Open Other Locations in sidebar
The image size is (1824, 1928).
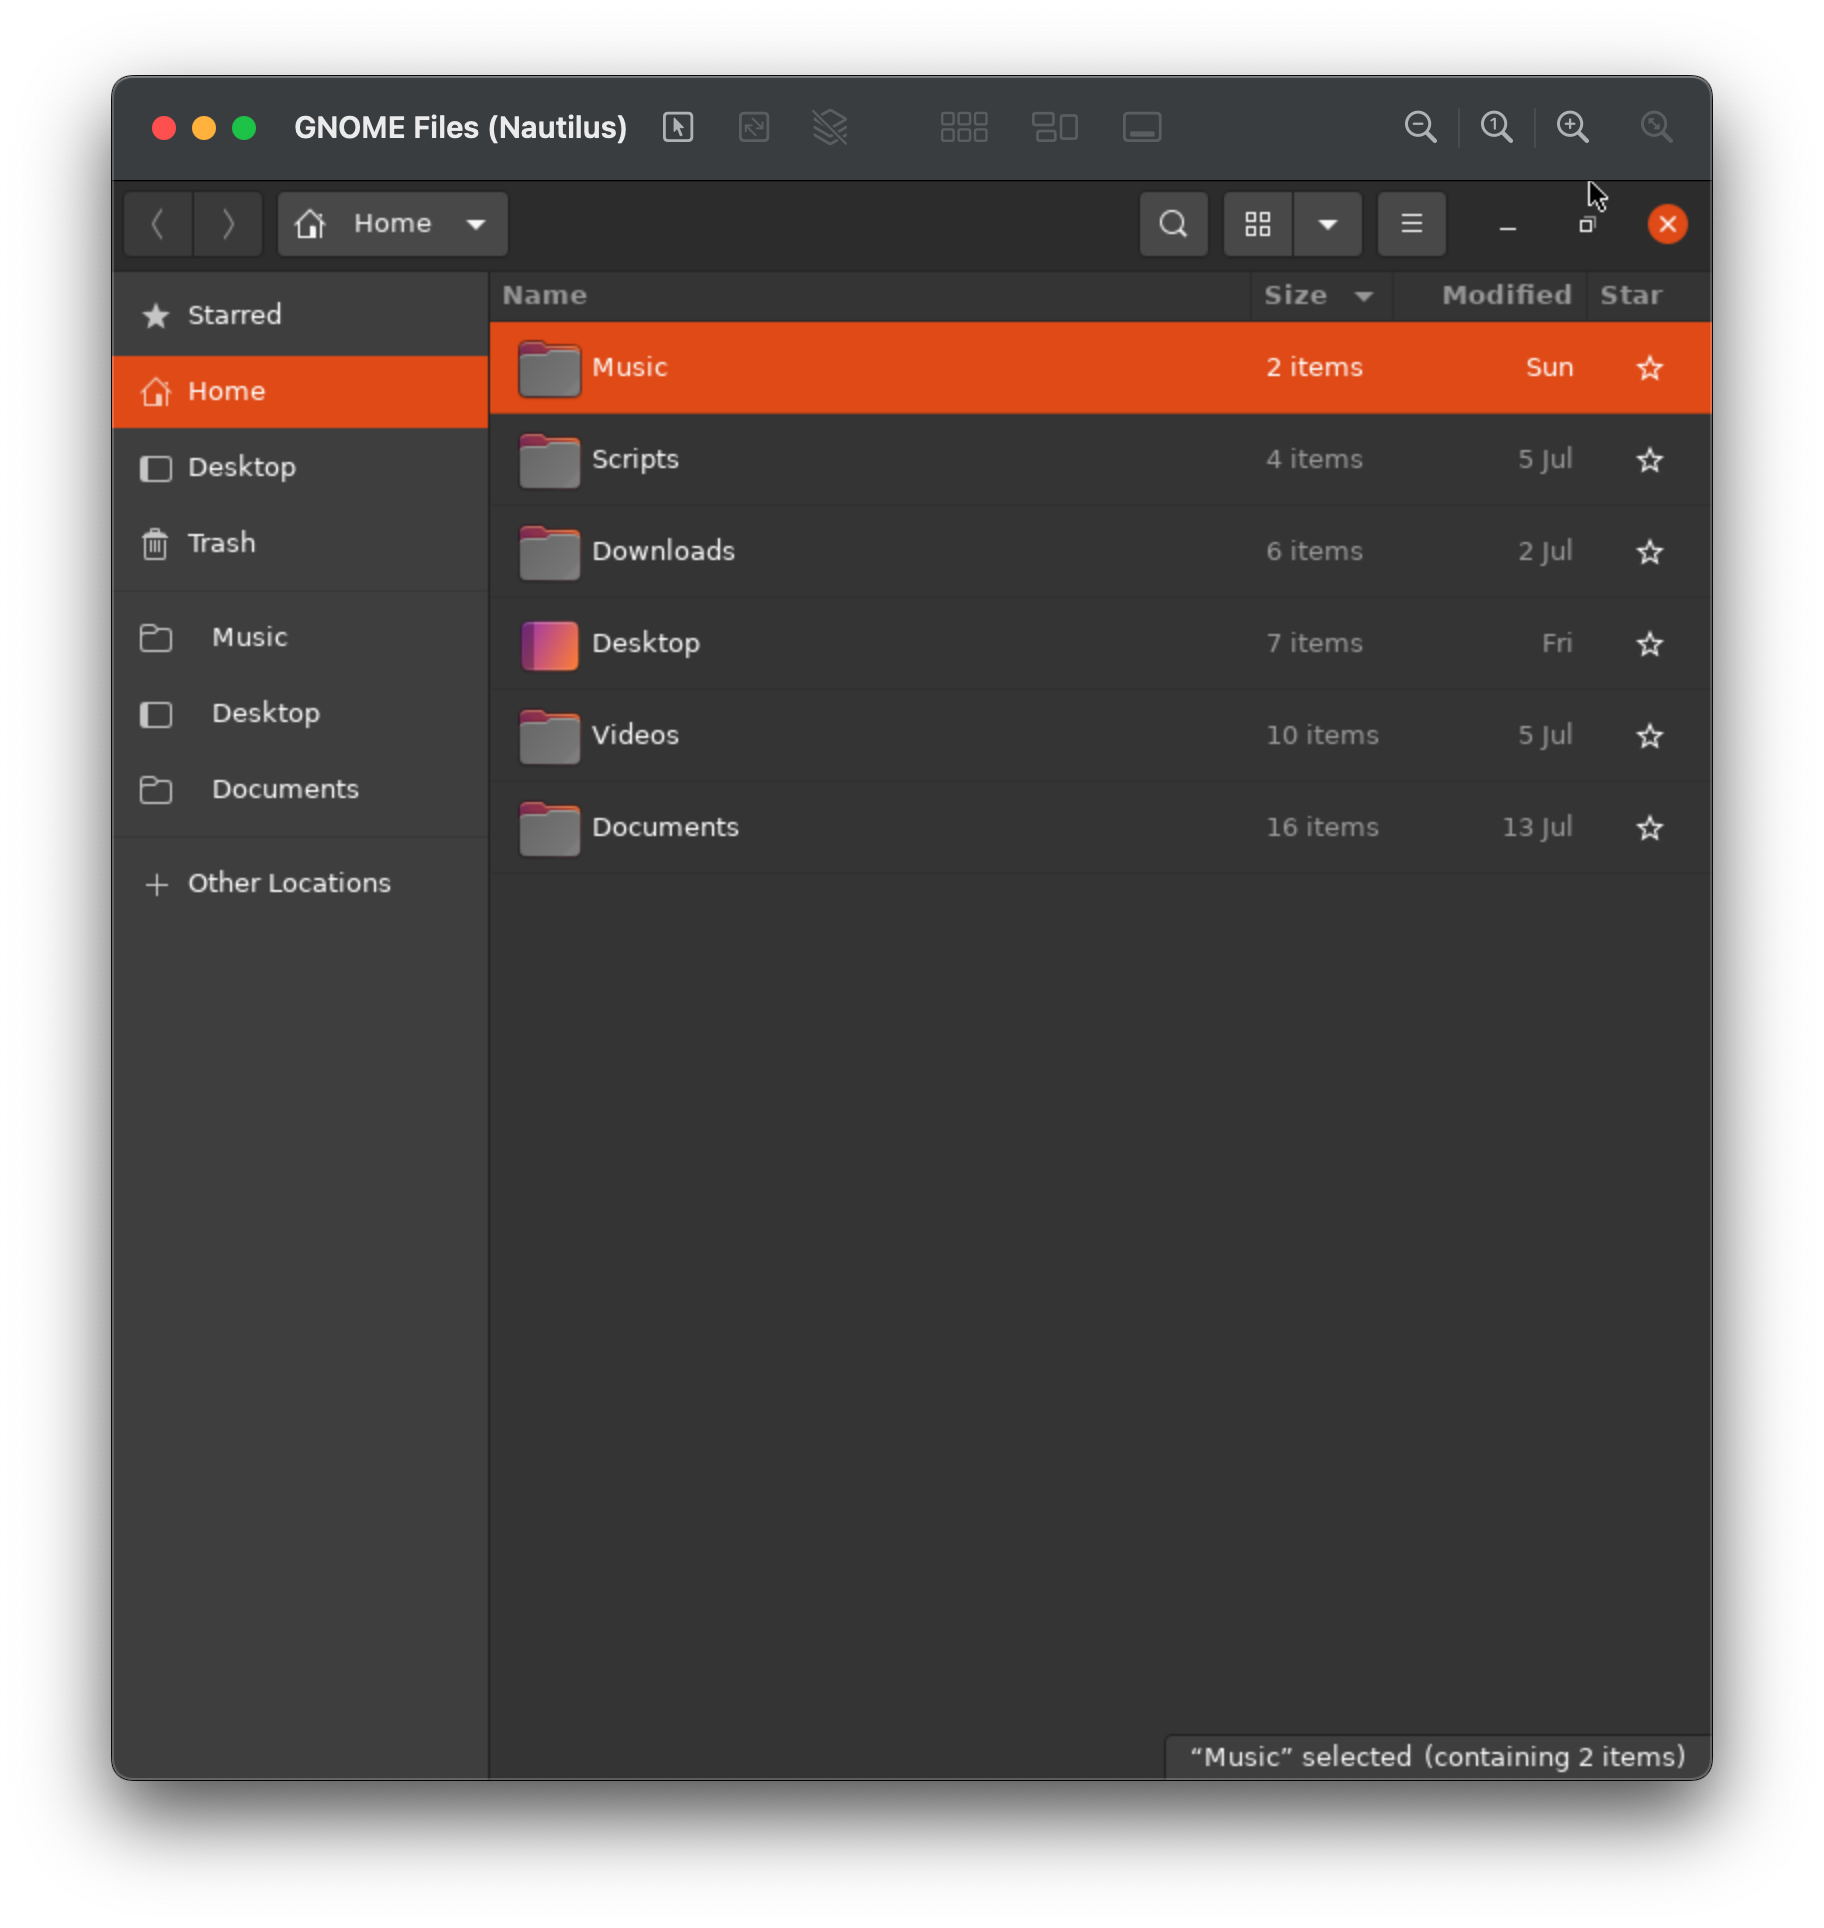300,883
